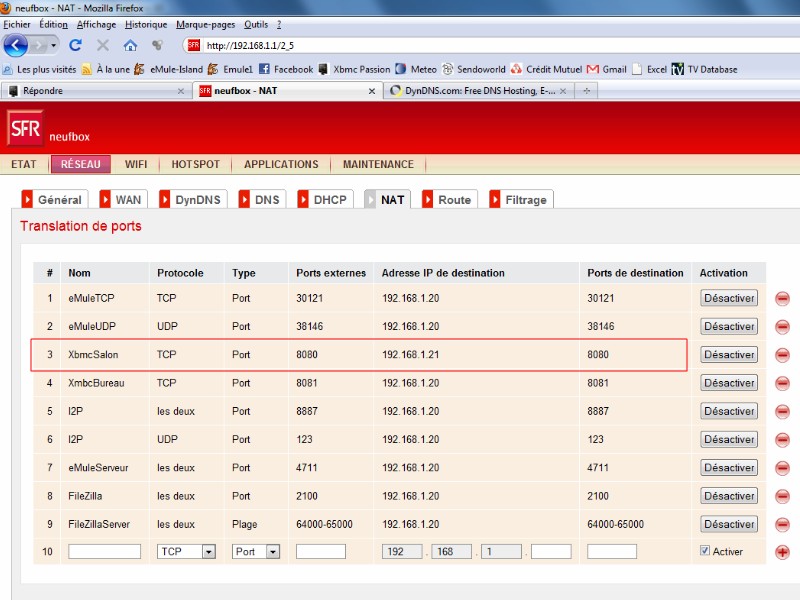Delete the I2P port 8887 rule
800x600 pixels.
(x=782, y=411)
